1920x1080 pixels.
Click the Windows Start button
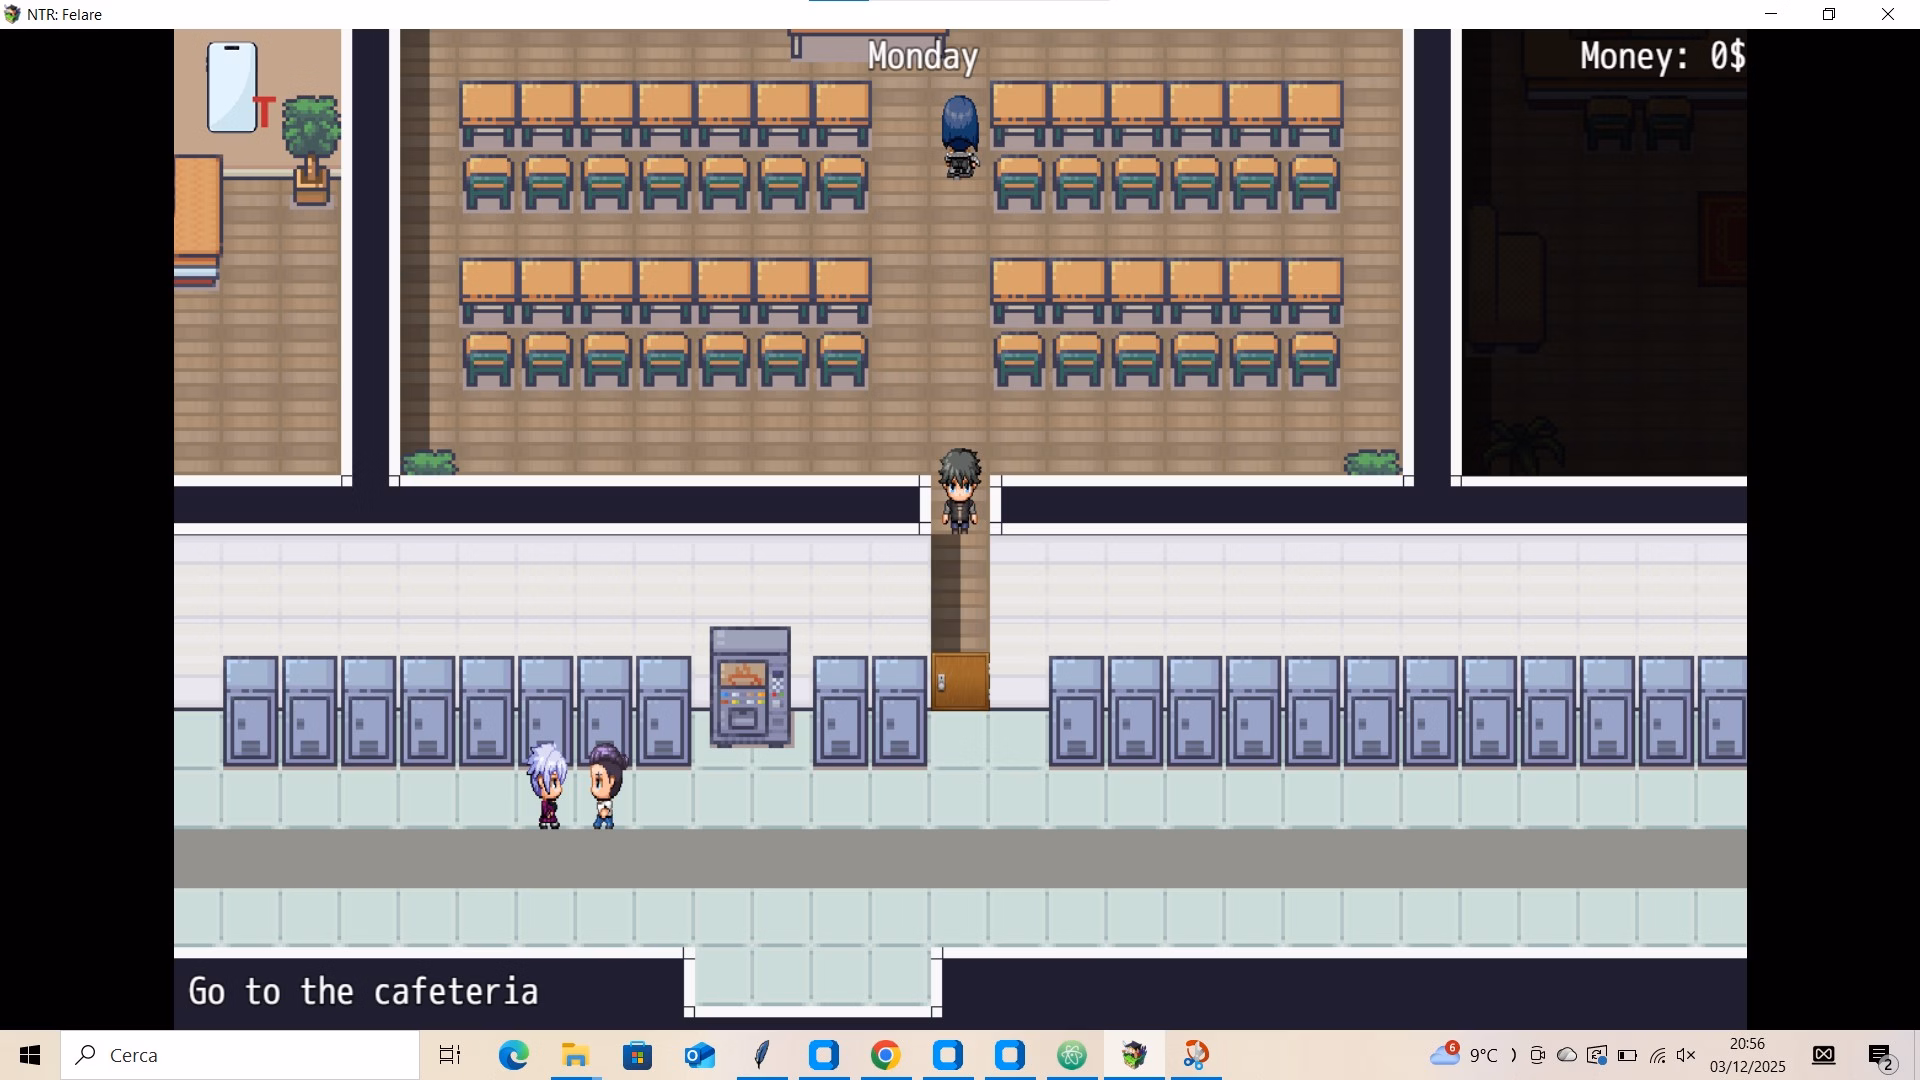30,1055
